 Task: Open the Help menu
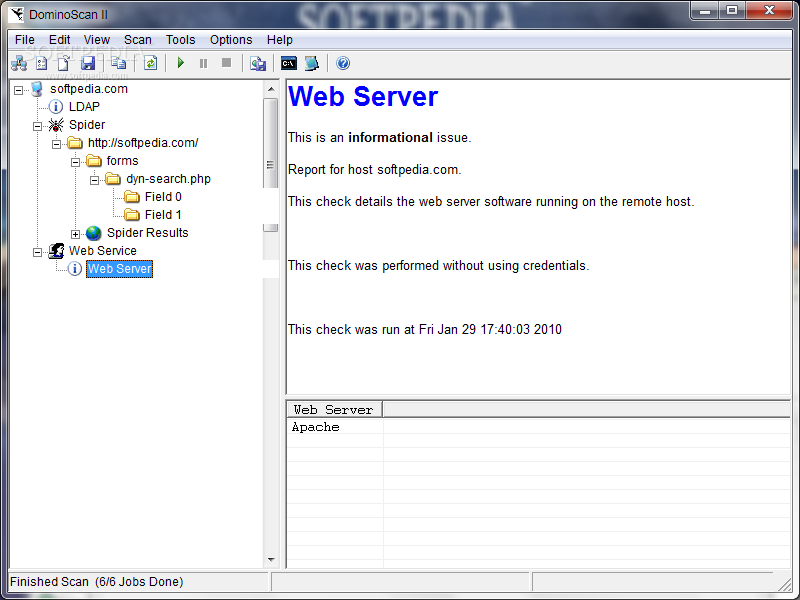(x=280, y=40)
